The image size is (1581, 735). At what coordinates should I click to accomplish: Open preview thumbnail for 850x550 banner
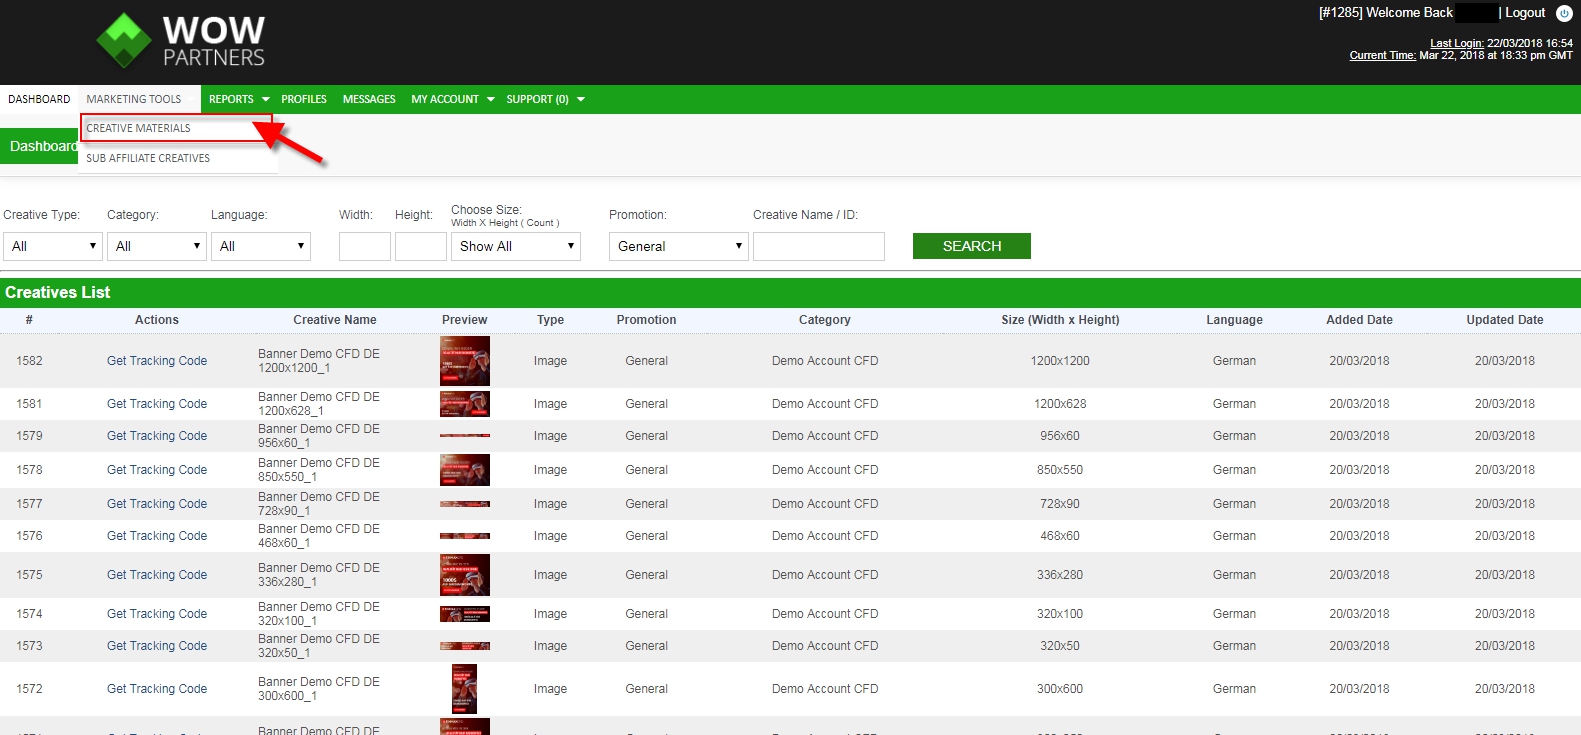tap(465, 470)
